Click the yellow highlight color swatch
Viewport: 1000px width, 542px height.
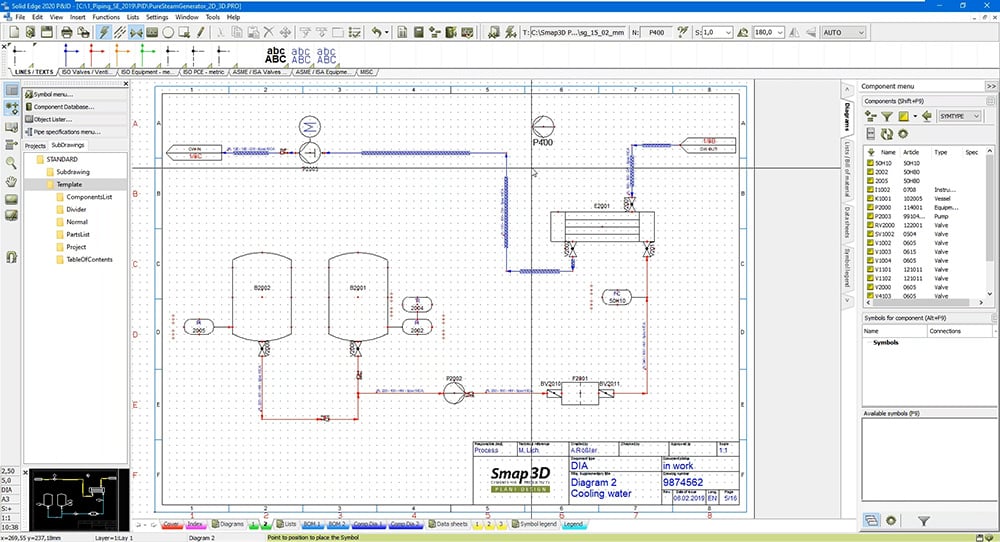904,116
